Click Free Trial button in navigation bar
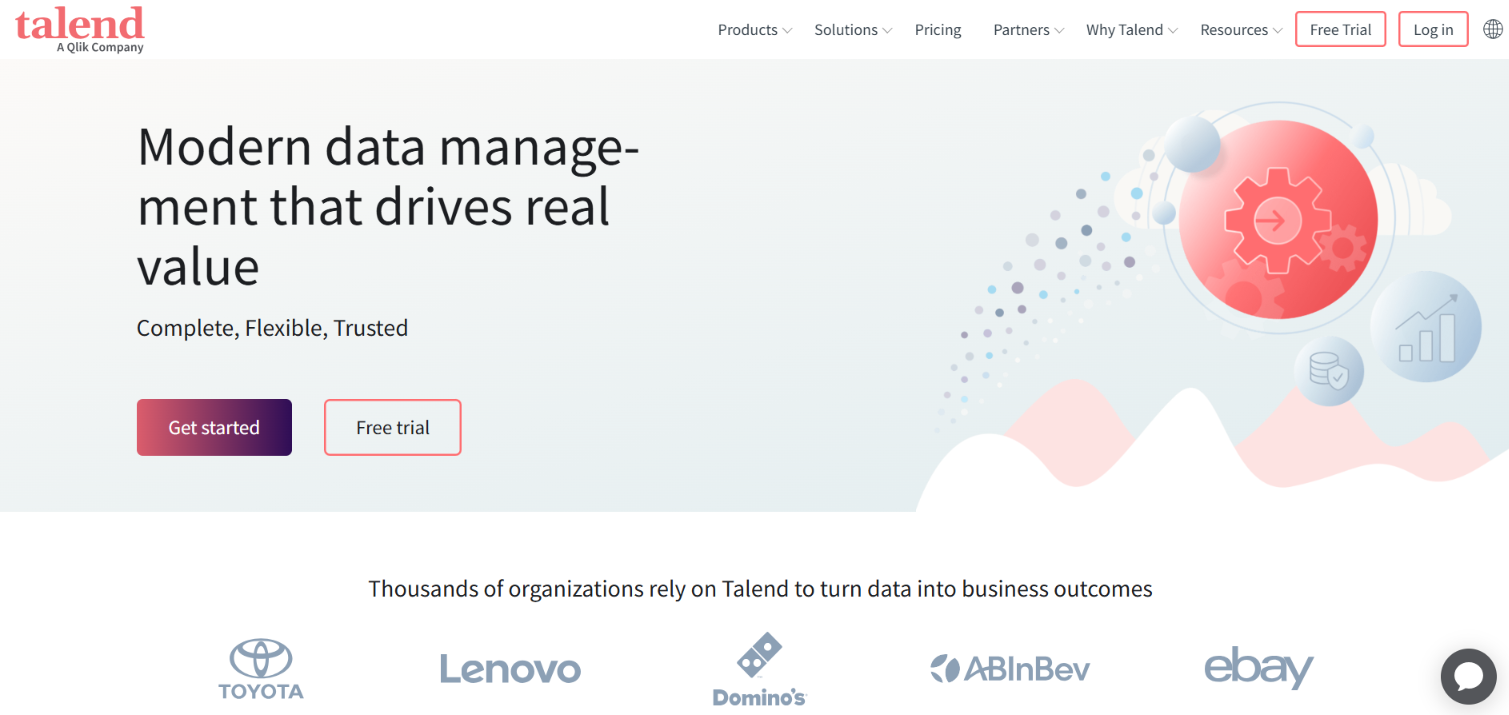Image resolution: width=1509 pixels, height=715 pixels. click(1340, 29)
